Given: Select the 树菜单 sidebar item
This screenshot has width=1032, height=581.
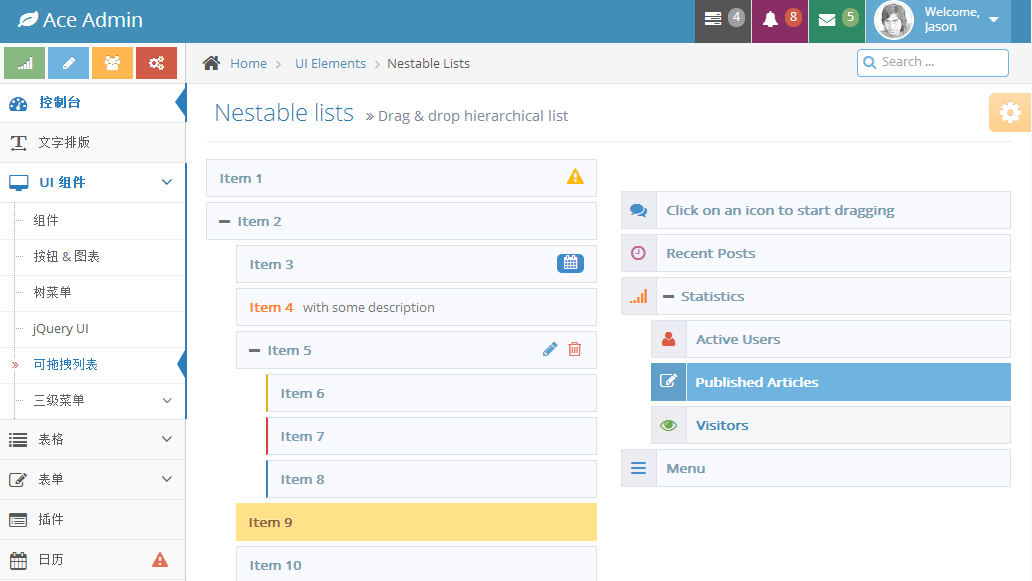Looking at the screenshot, I should 52,292.
